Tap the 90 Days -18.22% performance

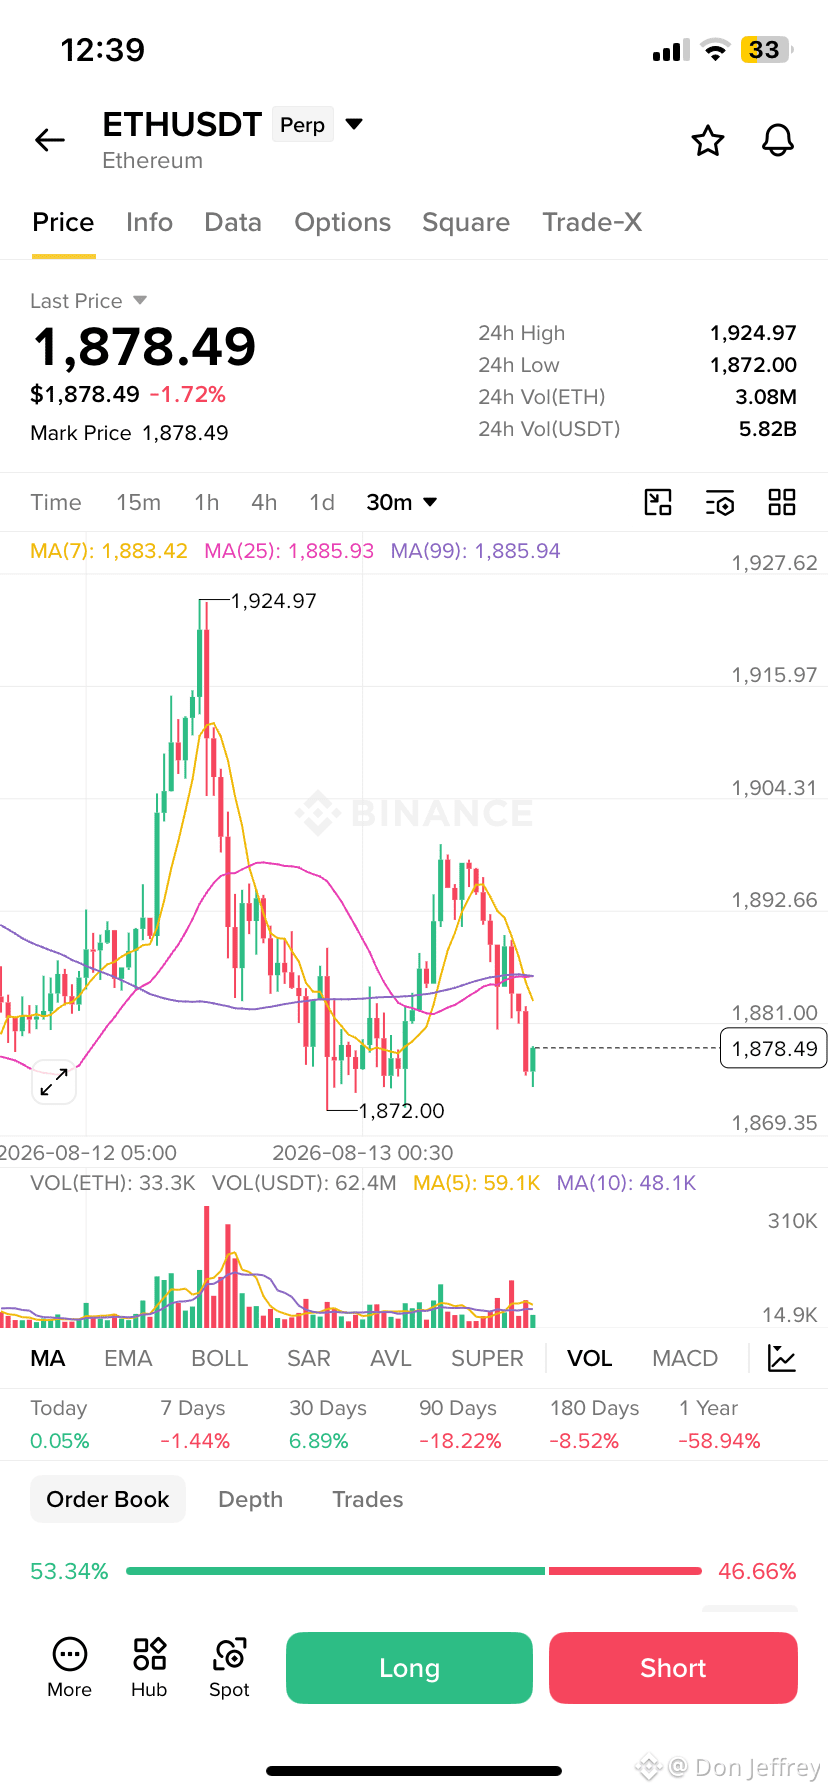pyautogui.click(x=460, y=1424)
